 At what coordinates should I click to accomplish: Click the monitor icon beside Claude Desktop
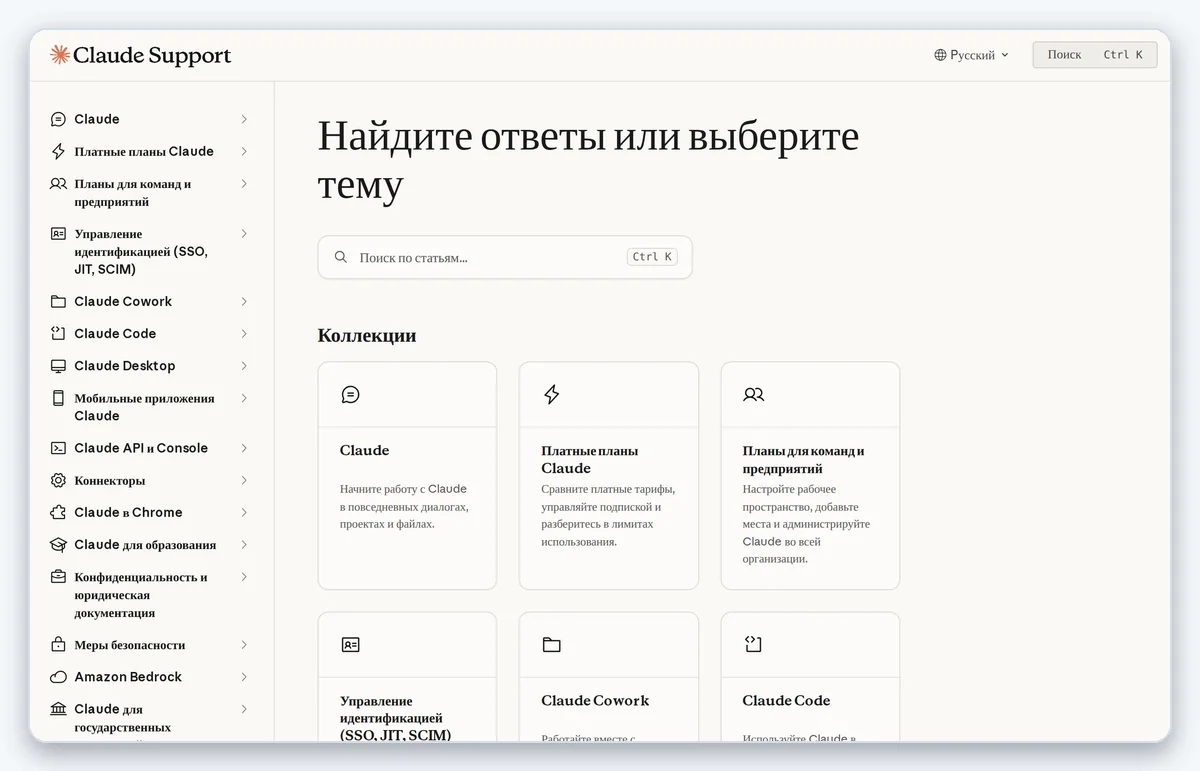pos(58,366)
